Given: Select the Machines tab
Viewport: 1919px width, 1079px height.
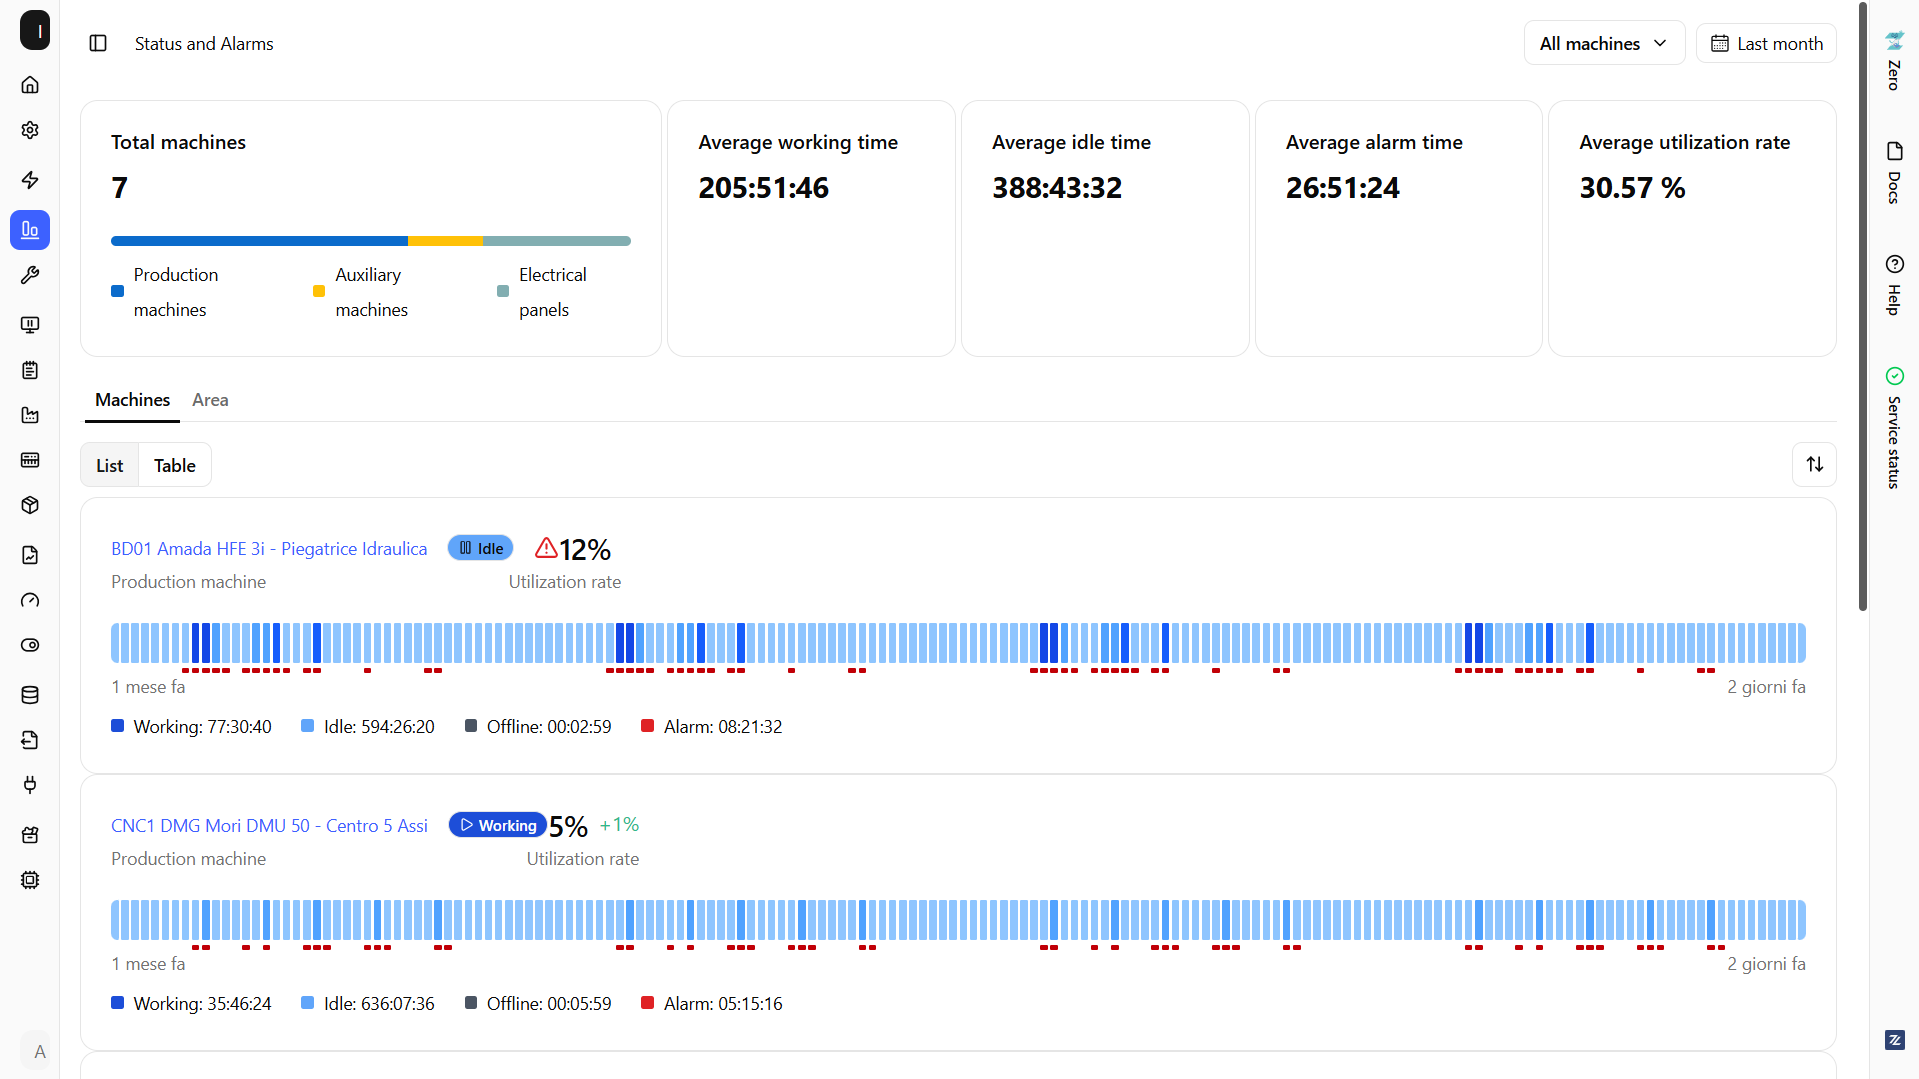Looking at the screenshot, I should coord(132,400).
